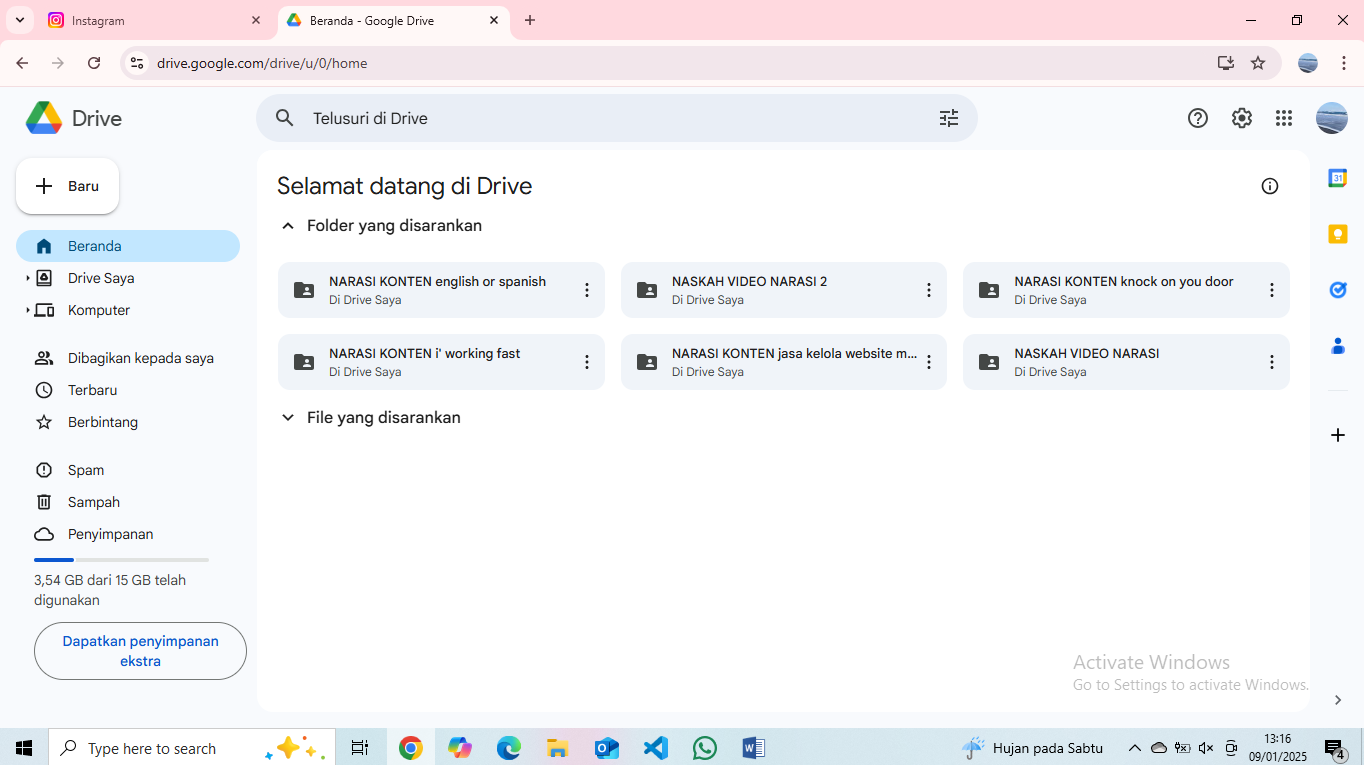Click the Baru new button
Viewport: 1364px width, 765px height.
tap(68, 186)
